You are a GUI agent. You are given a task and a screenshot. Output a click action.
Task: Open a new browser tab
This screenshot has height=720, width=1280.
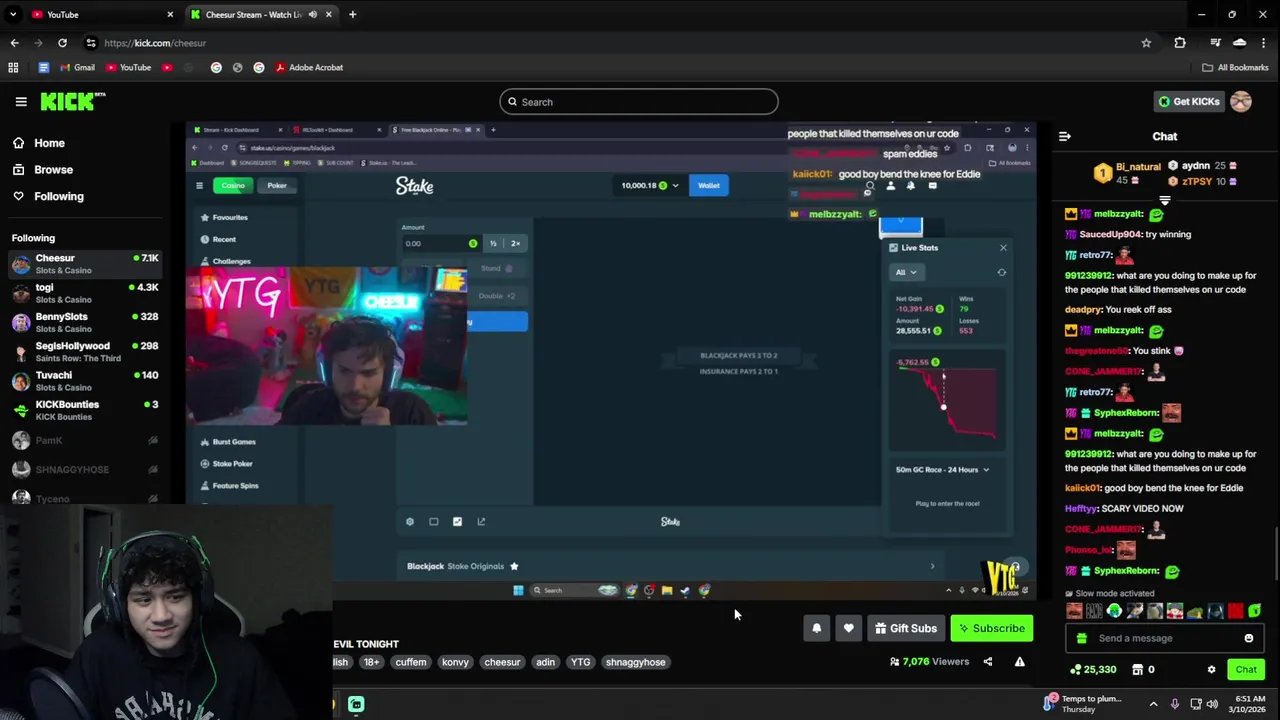352,14
